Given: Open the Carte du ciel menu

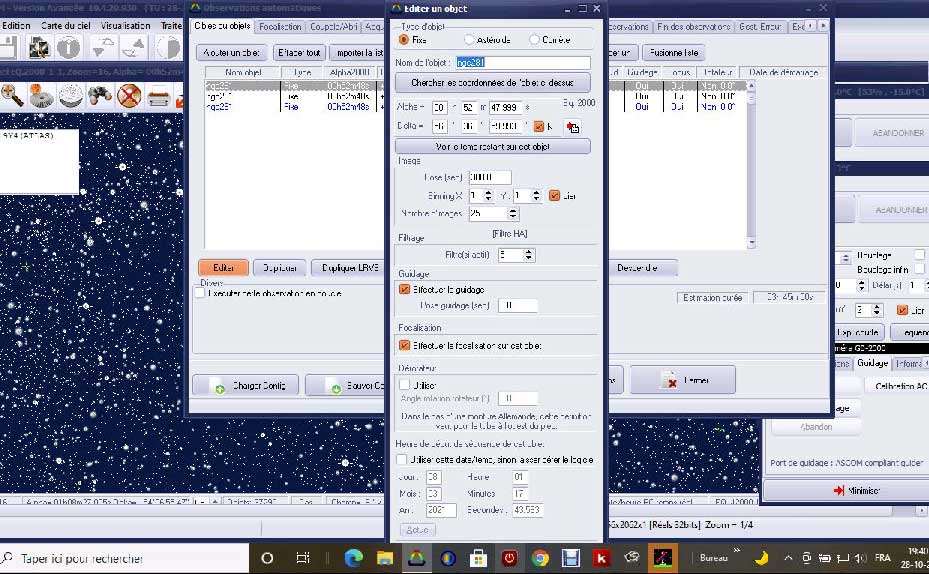Looking at the screenshot, I should point(66,26).
